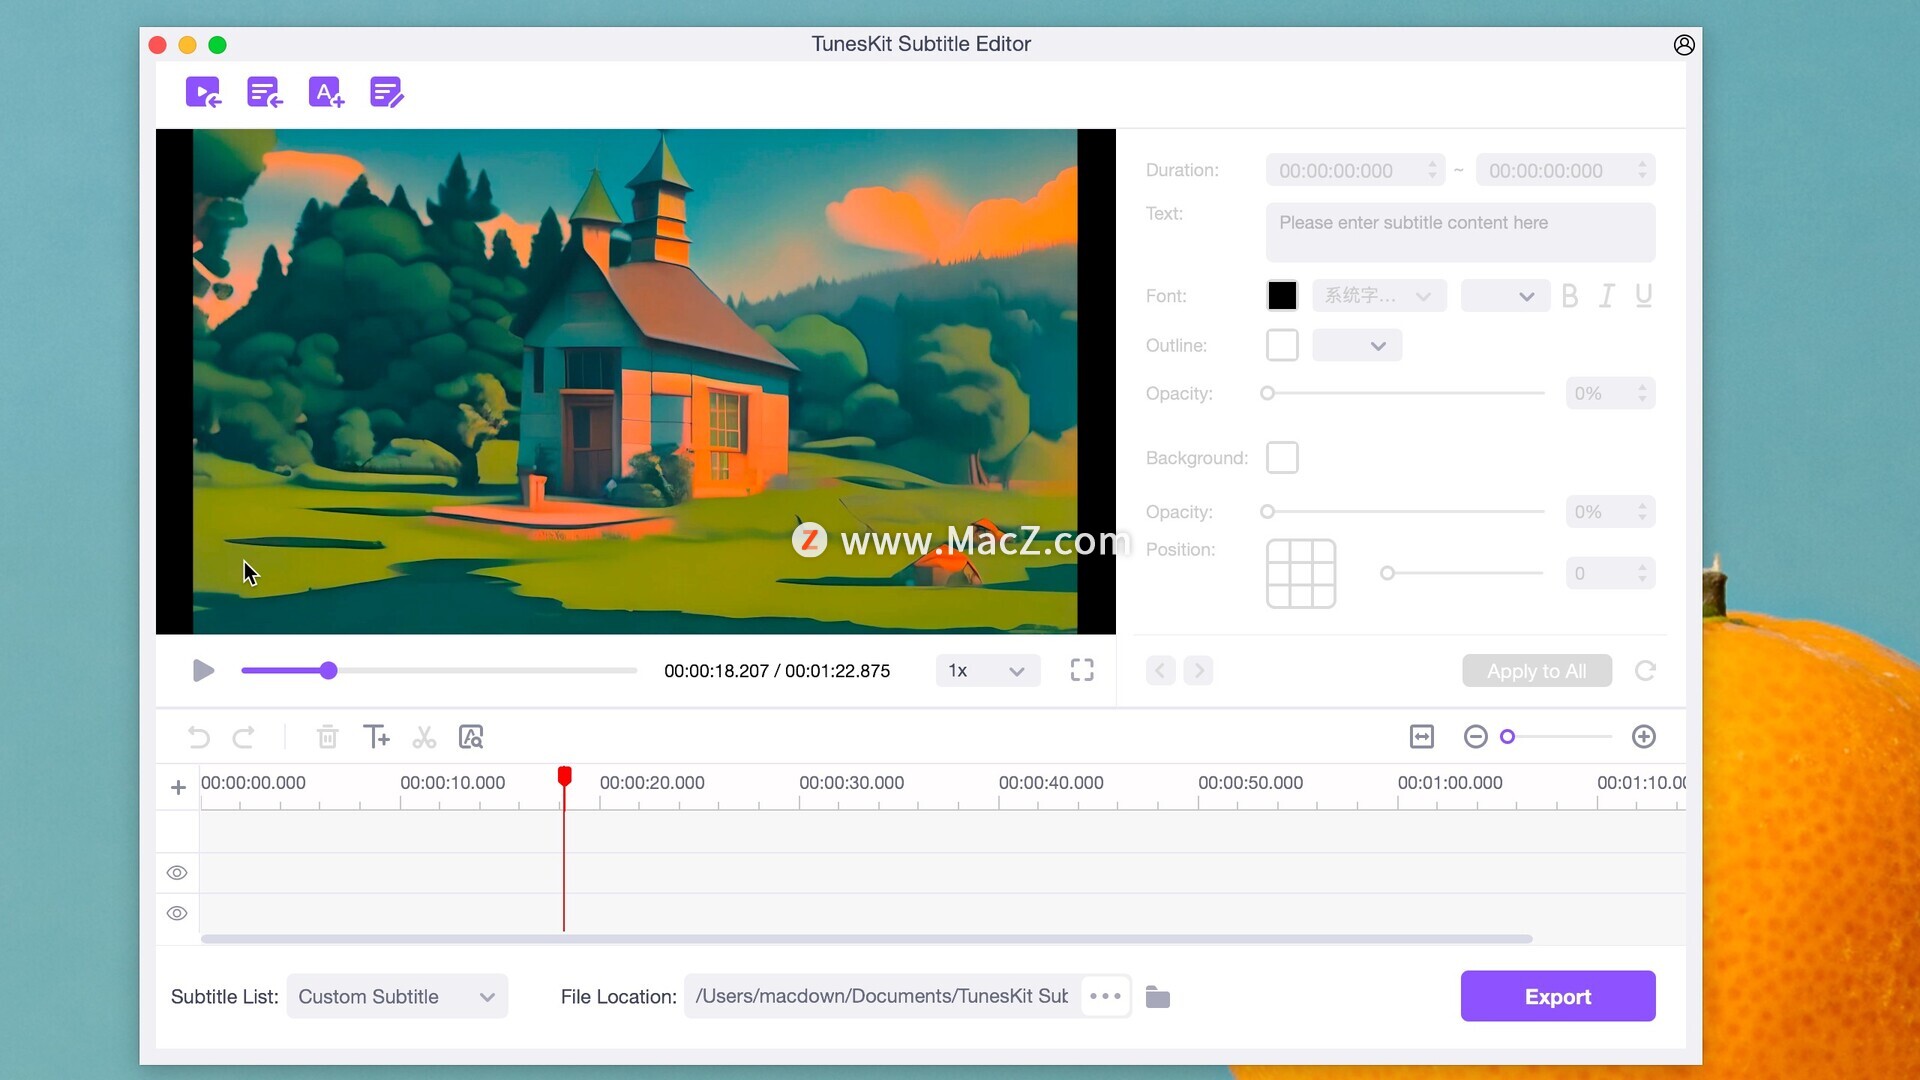The height and width of the screenshot is (1080, 1920).
Task: Toggle Underline font style
Action: pyautogui.click(x=1643, y=296)
